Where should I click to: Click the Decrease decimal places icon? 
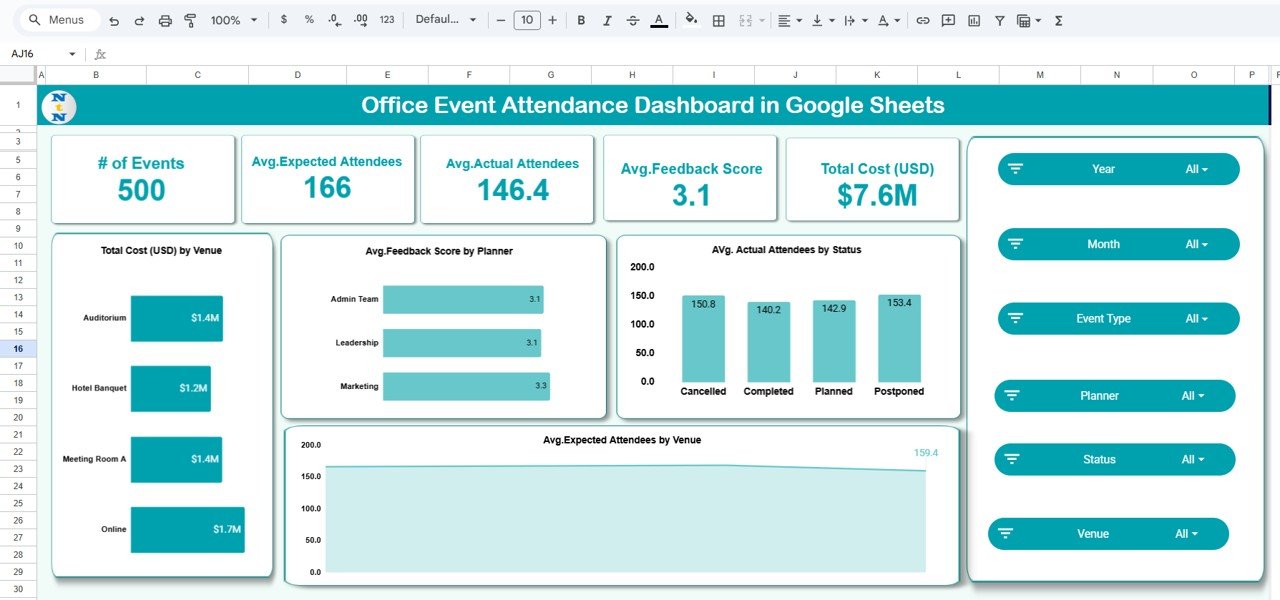[333, 20]
